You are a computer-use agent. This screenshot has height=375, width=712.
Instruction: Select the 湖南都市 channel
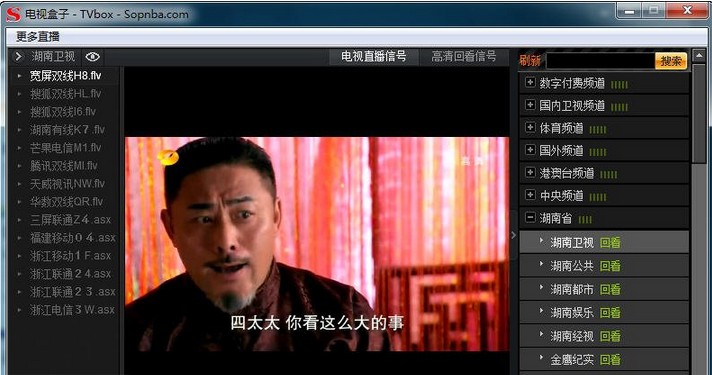572,289
